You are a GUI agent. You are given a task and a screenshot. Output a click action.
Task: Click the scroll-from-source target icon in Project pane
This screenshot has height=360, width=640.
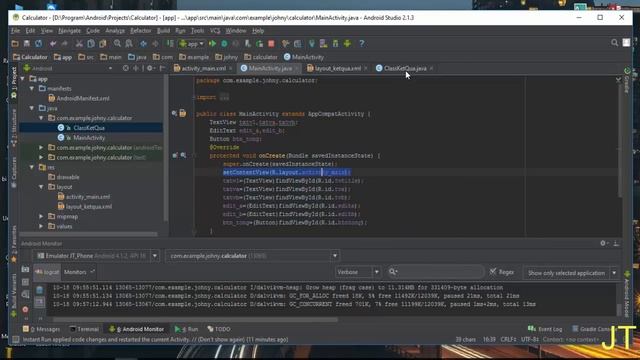[x=126, y=68]
